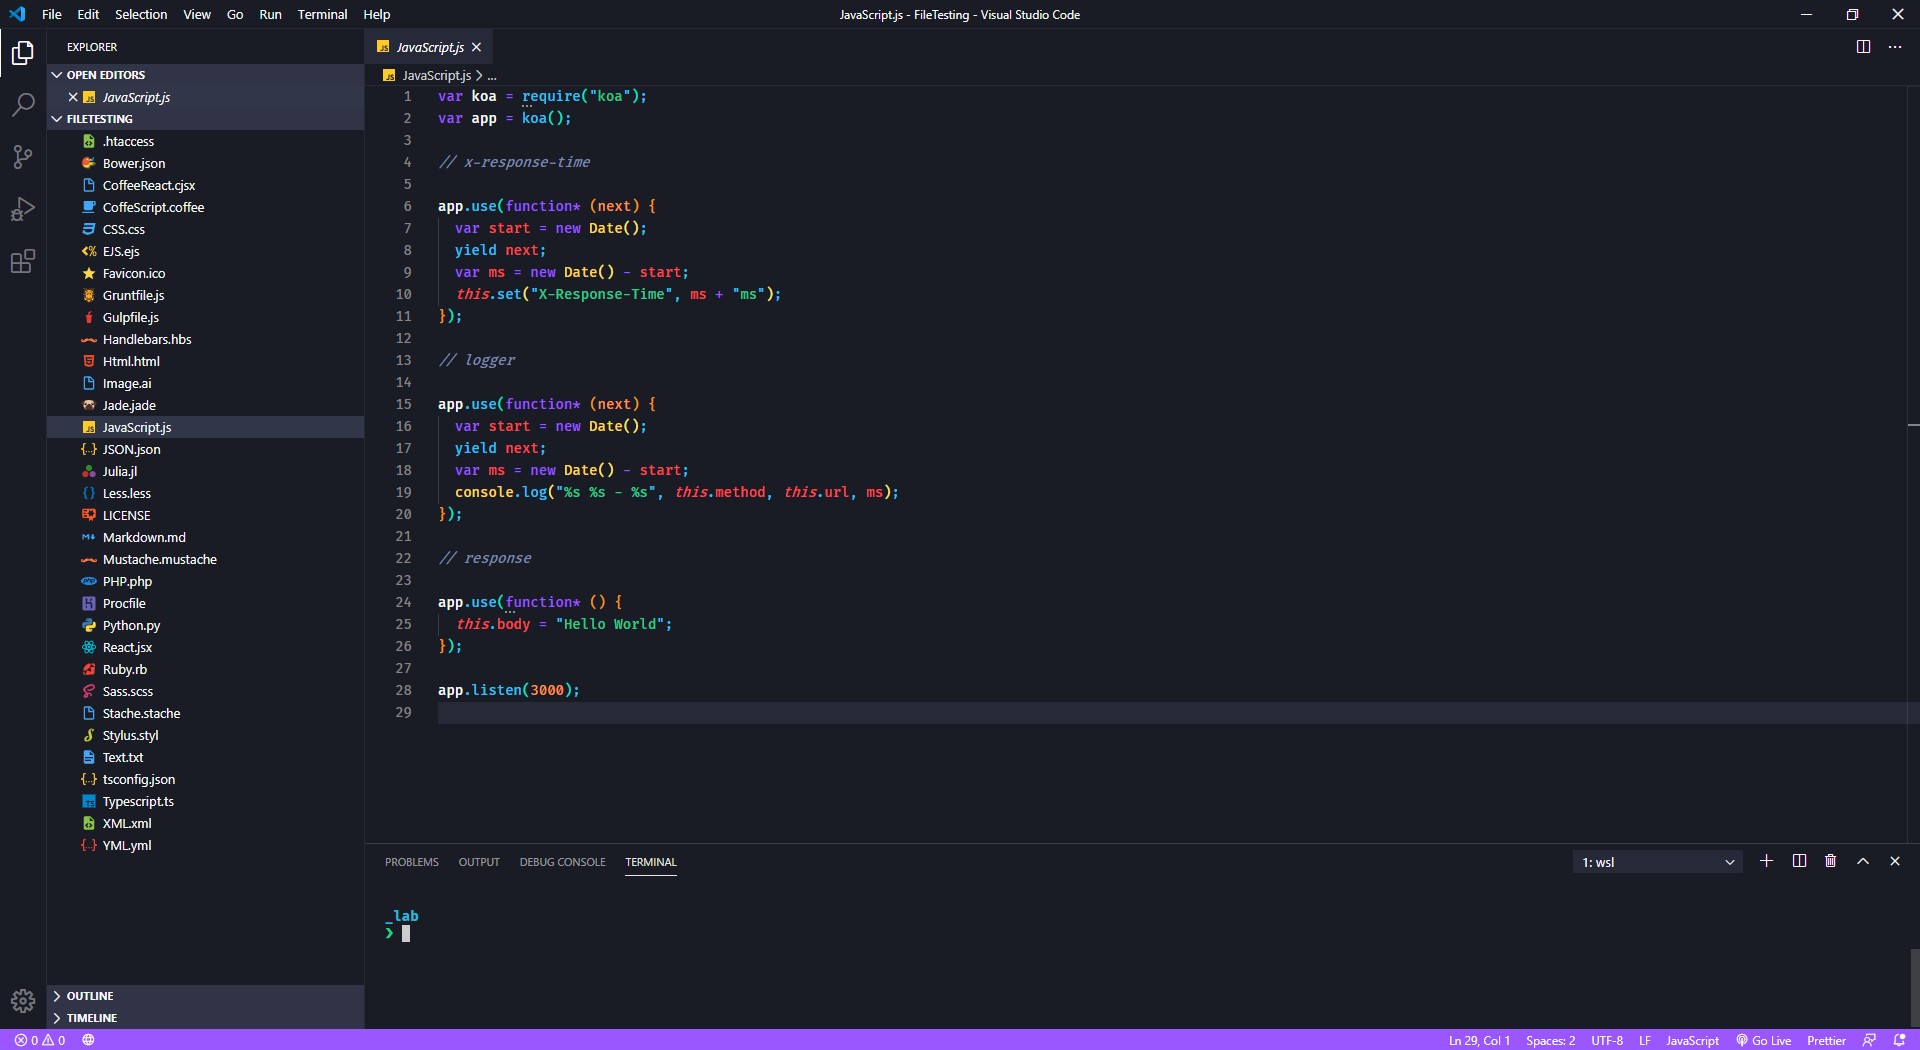Open the Edit menu
The width and height of the screenshot is (1920, 1050).
click(x=88, y=14)
